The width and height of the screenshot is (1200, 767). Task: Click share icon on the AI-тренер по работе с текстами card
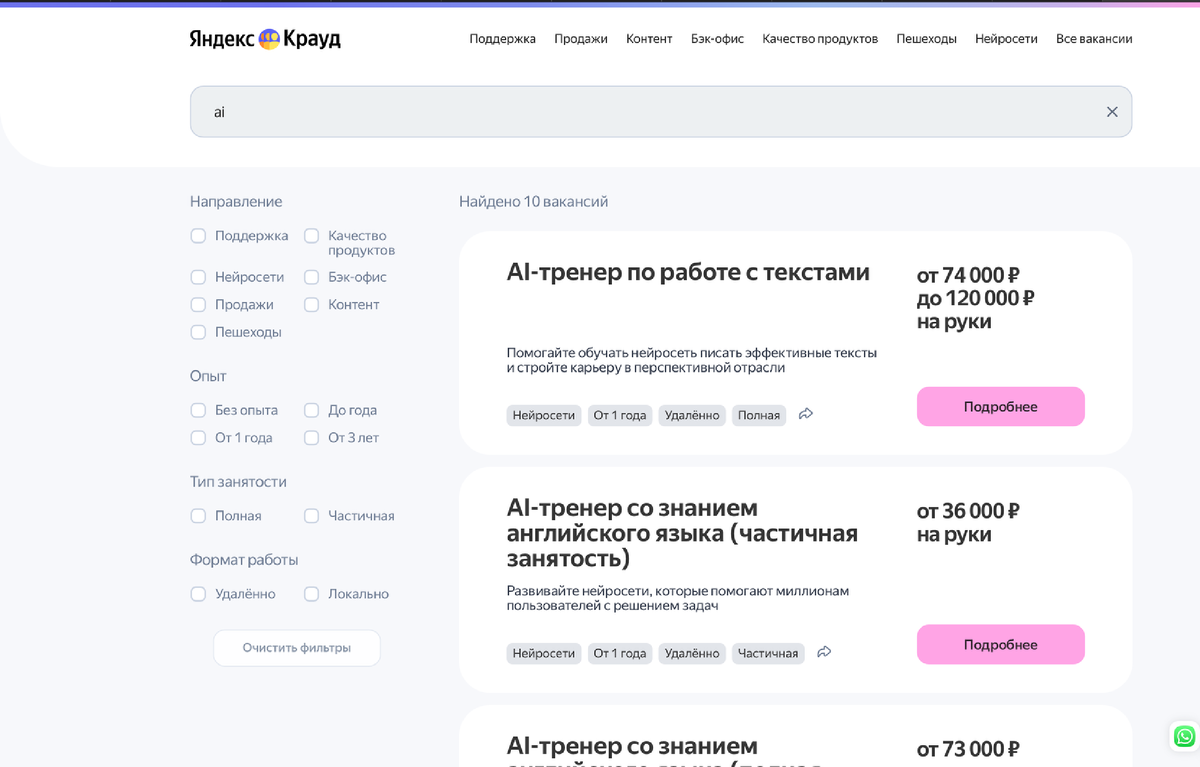(x=806, y=413)
